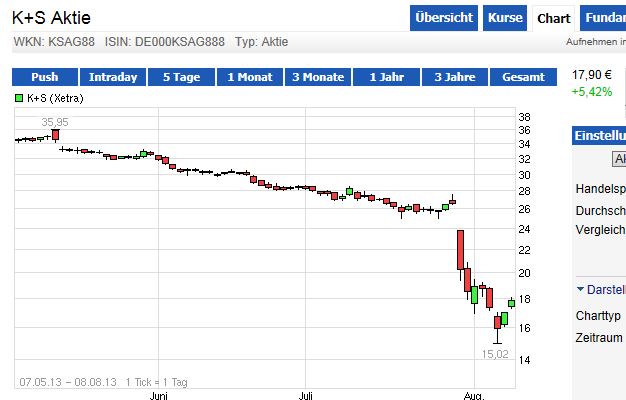Show the Intraday chart

coord(113,77)
